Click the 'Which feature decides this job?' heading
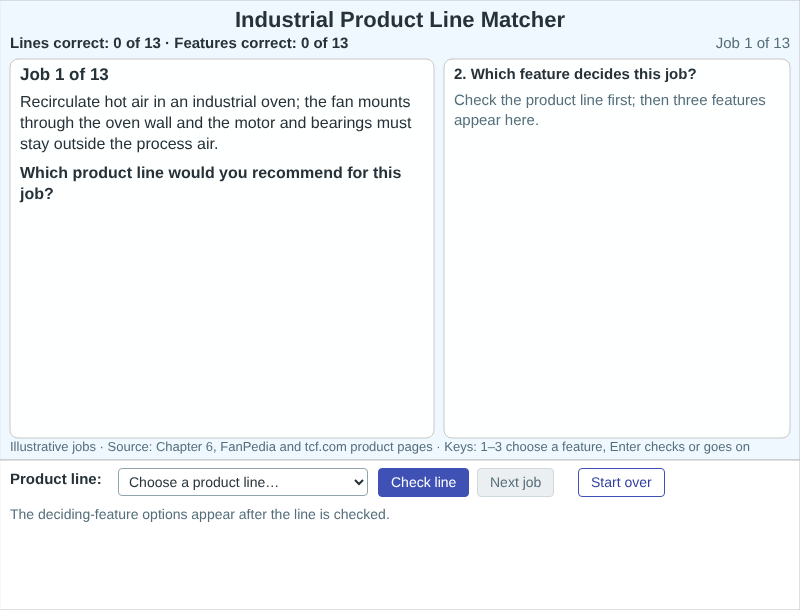Image resolution: width=800 pixels, height=612 pixels. click(575, 74)
